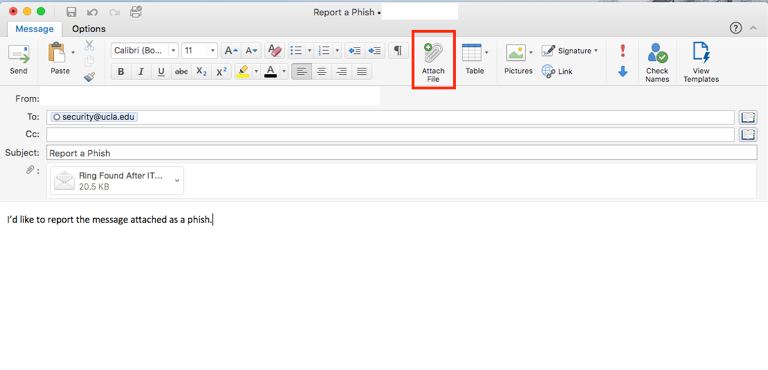Decrease font size with smaller A
Viewport: 768px width, 370px height.
coord(251,50)
